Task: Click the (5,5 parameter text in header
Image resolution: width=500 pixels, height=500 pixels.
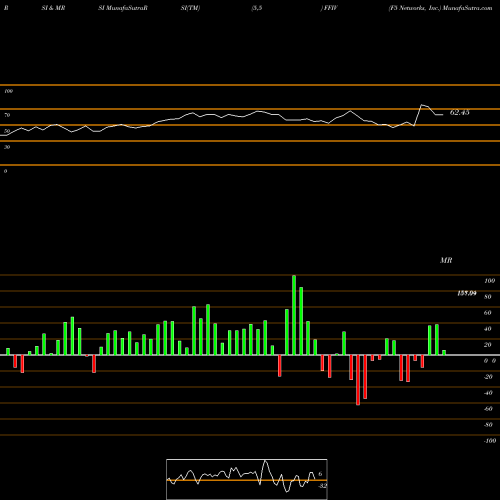Action: pos(257,8)
